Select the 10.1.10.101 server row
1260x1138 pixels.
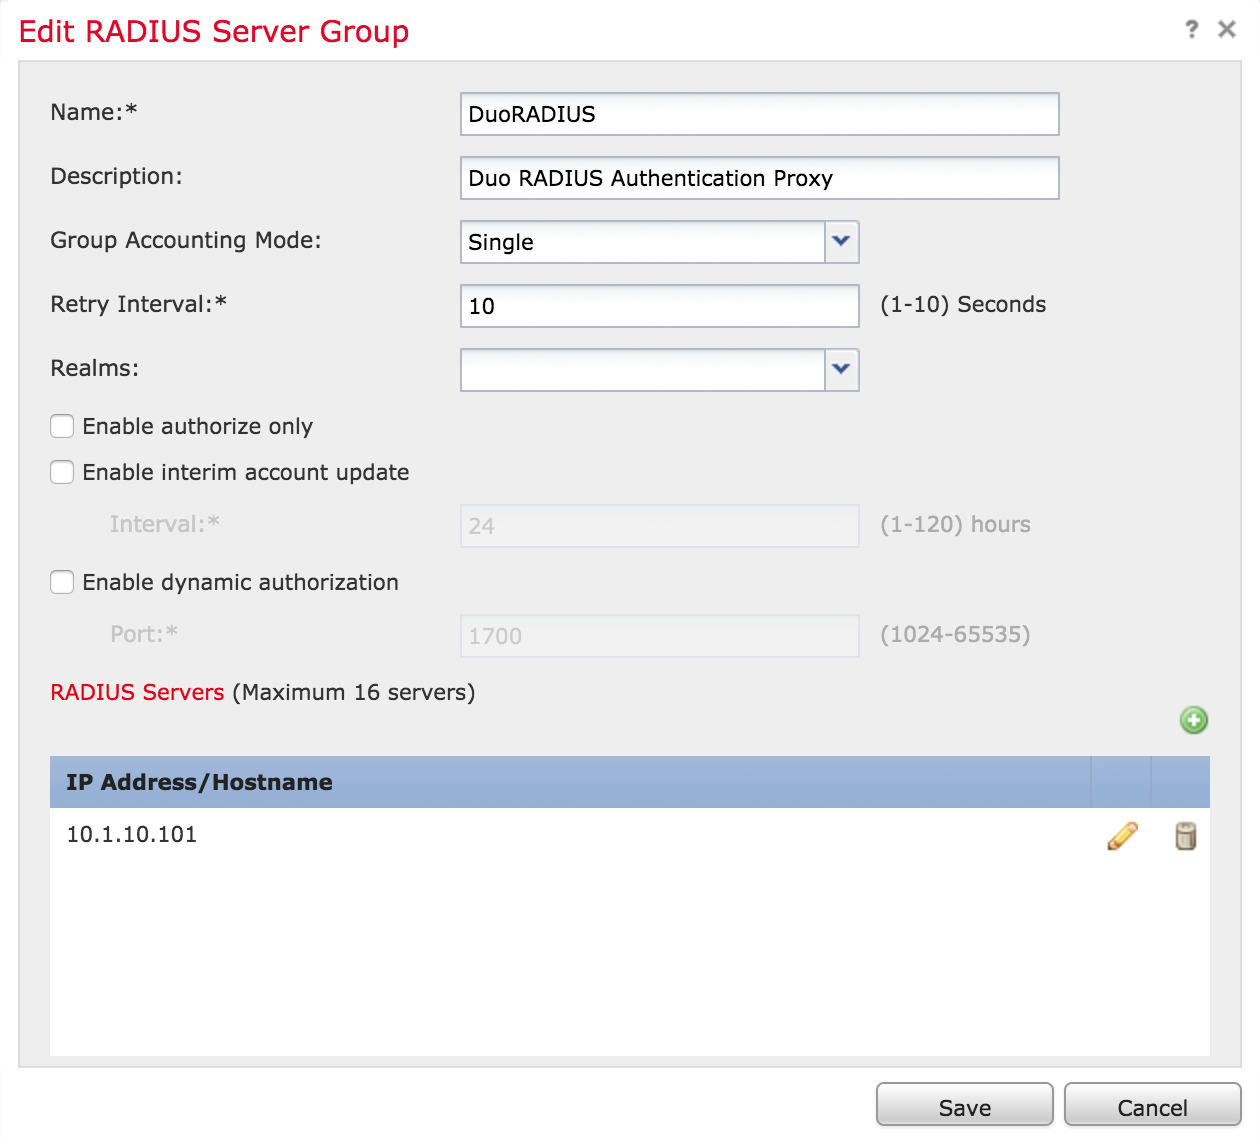click(400, 834)
